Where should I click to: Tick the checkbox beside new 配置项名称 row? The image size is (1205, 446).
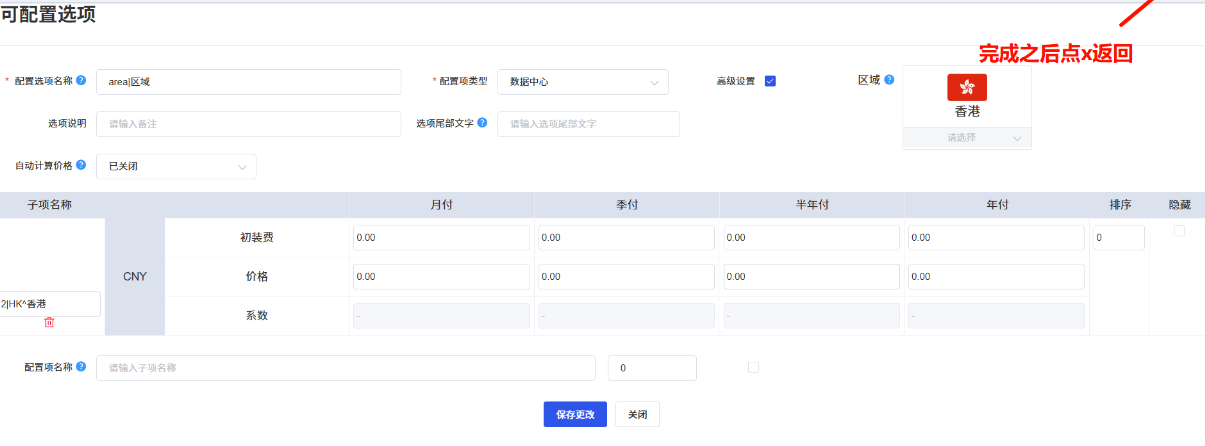[x=753, y=367]
